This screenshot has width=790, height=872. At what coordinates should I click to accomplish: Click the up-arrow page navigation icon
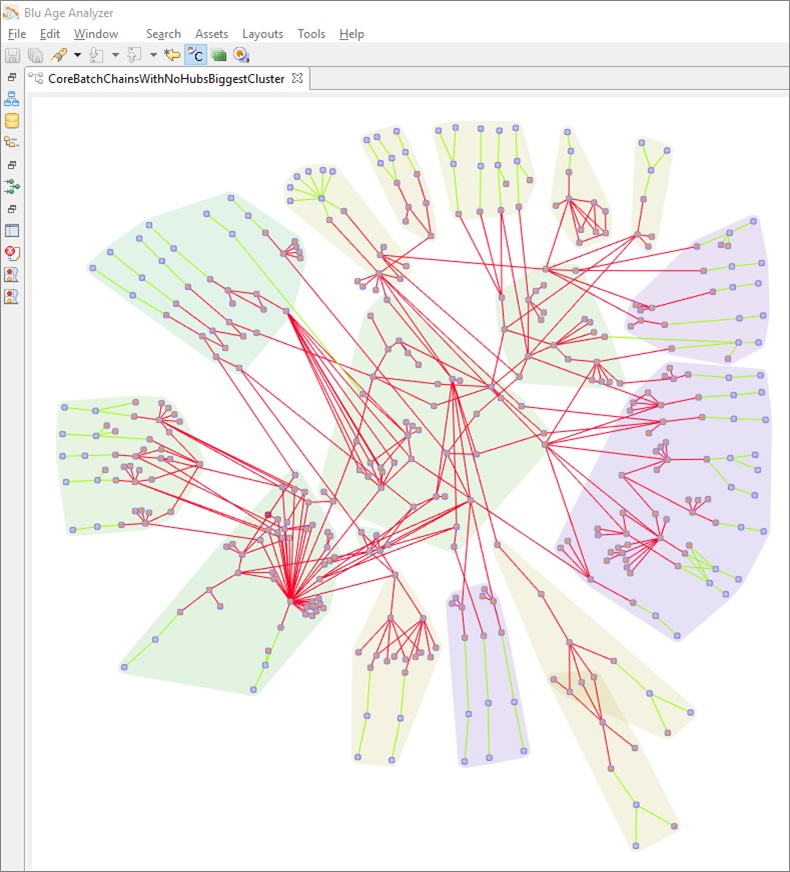[x=135, y=55]
